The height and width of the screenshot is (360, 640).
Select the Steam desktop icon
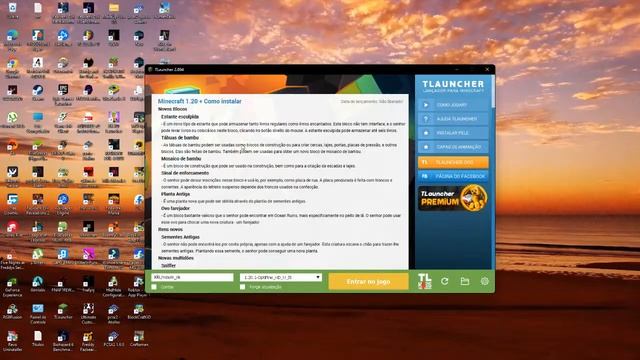coord(38,93)
